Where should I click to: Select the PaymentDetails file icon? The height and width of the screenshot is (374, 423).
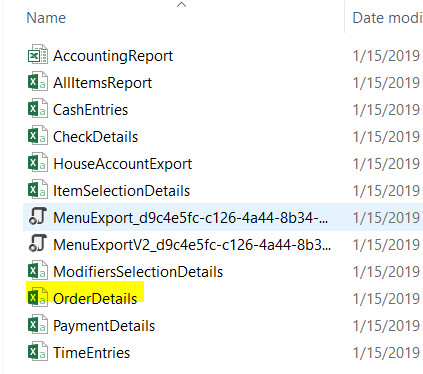click(38, 324)
